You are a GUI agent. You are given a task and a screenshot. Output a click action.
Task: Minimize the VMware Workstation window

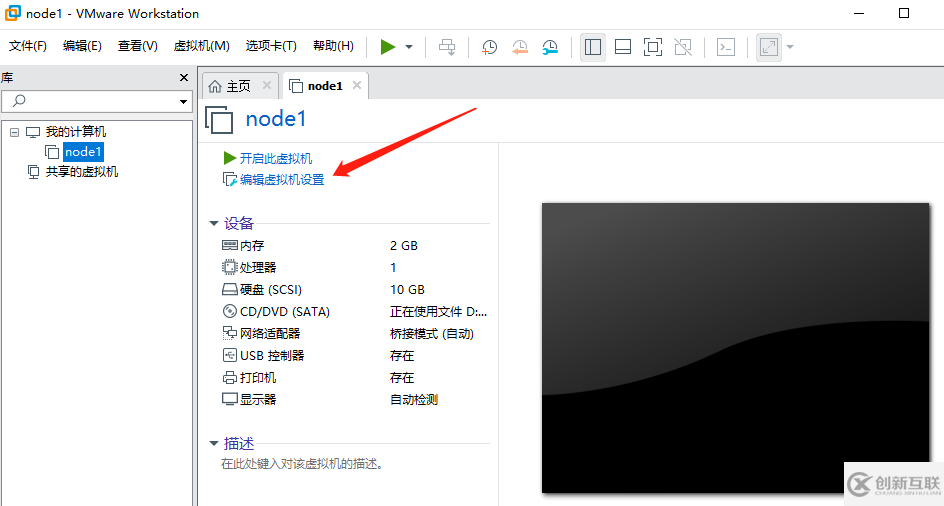pos(859,13)
